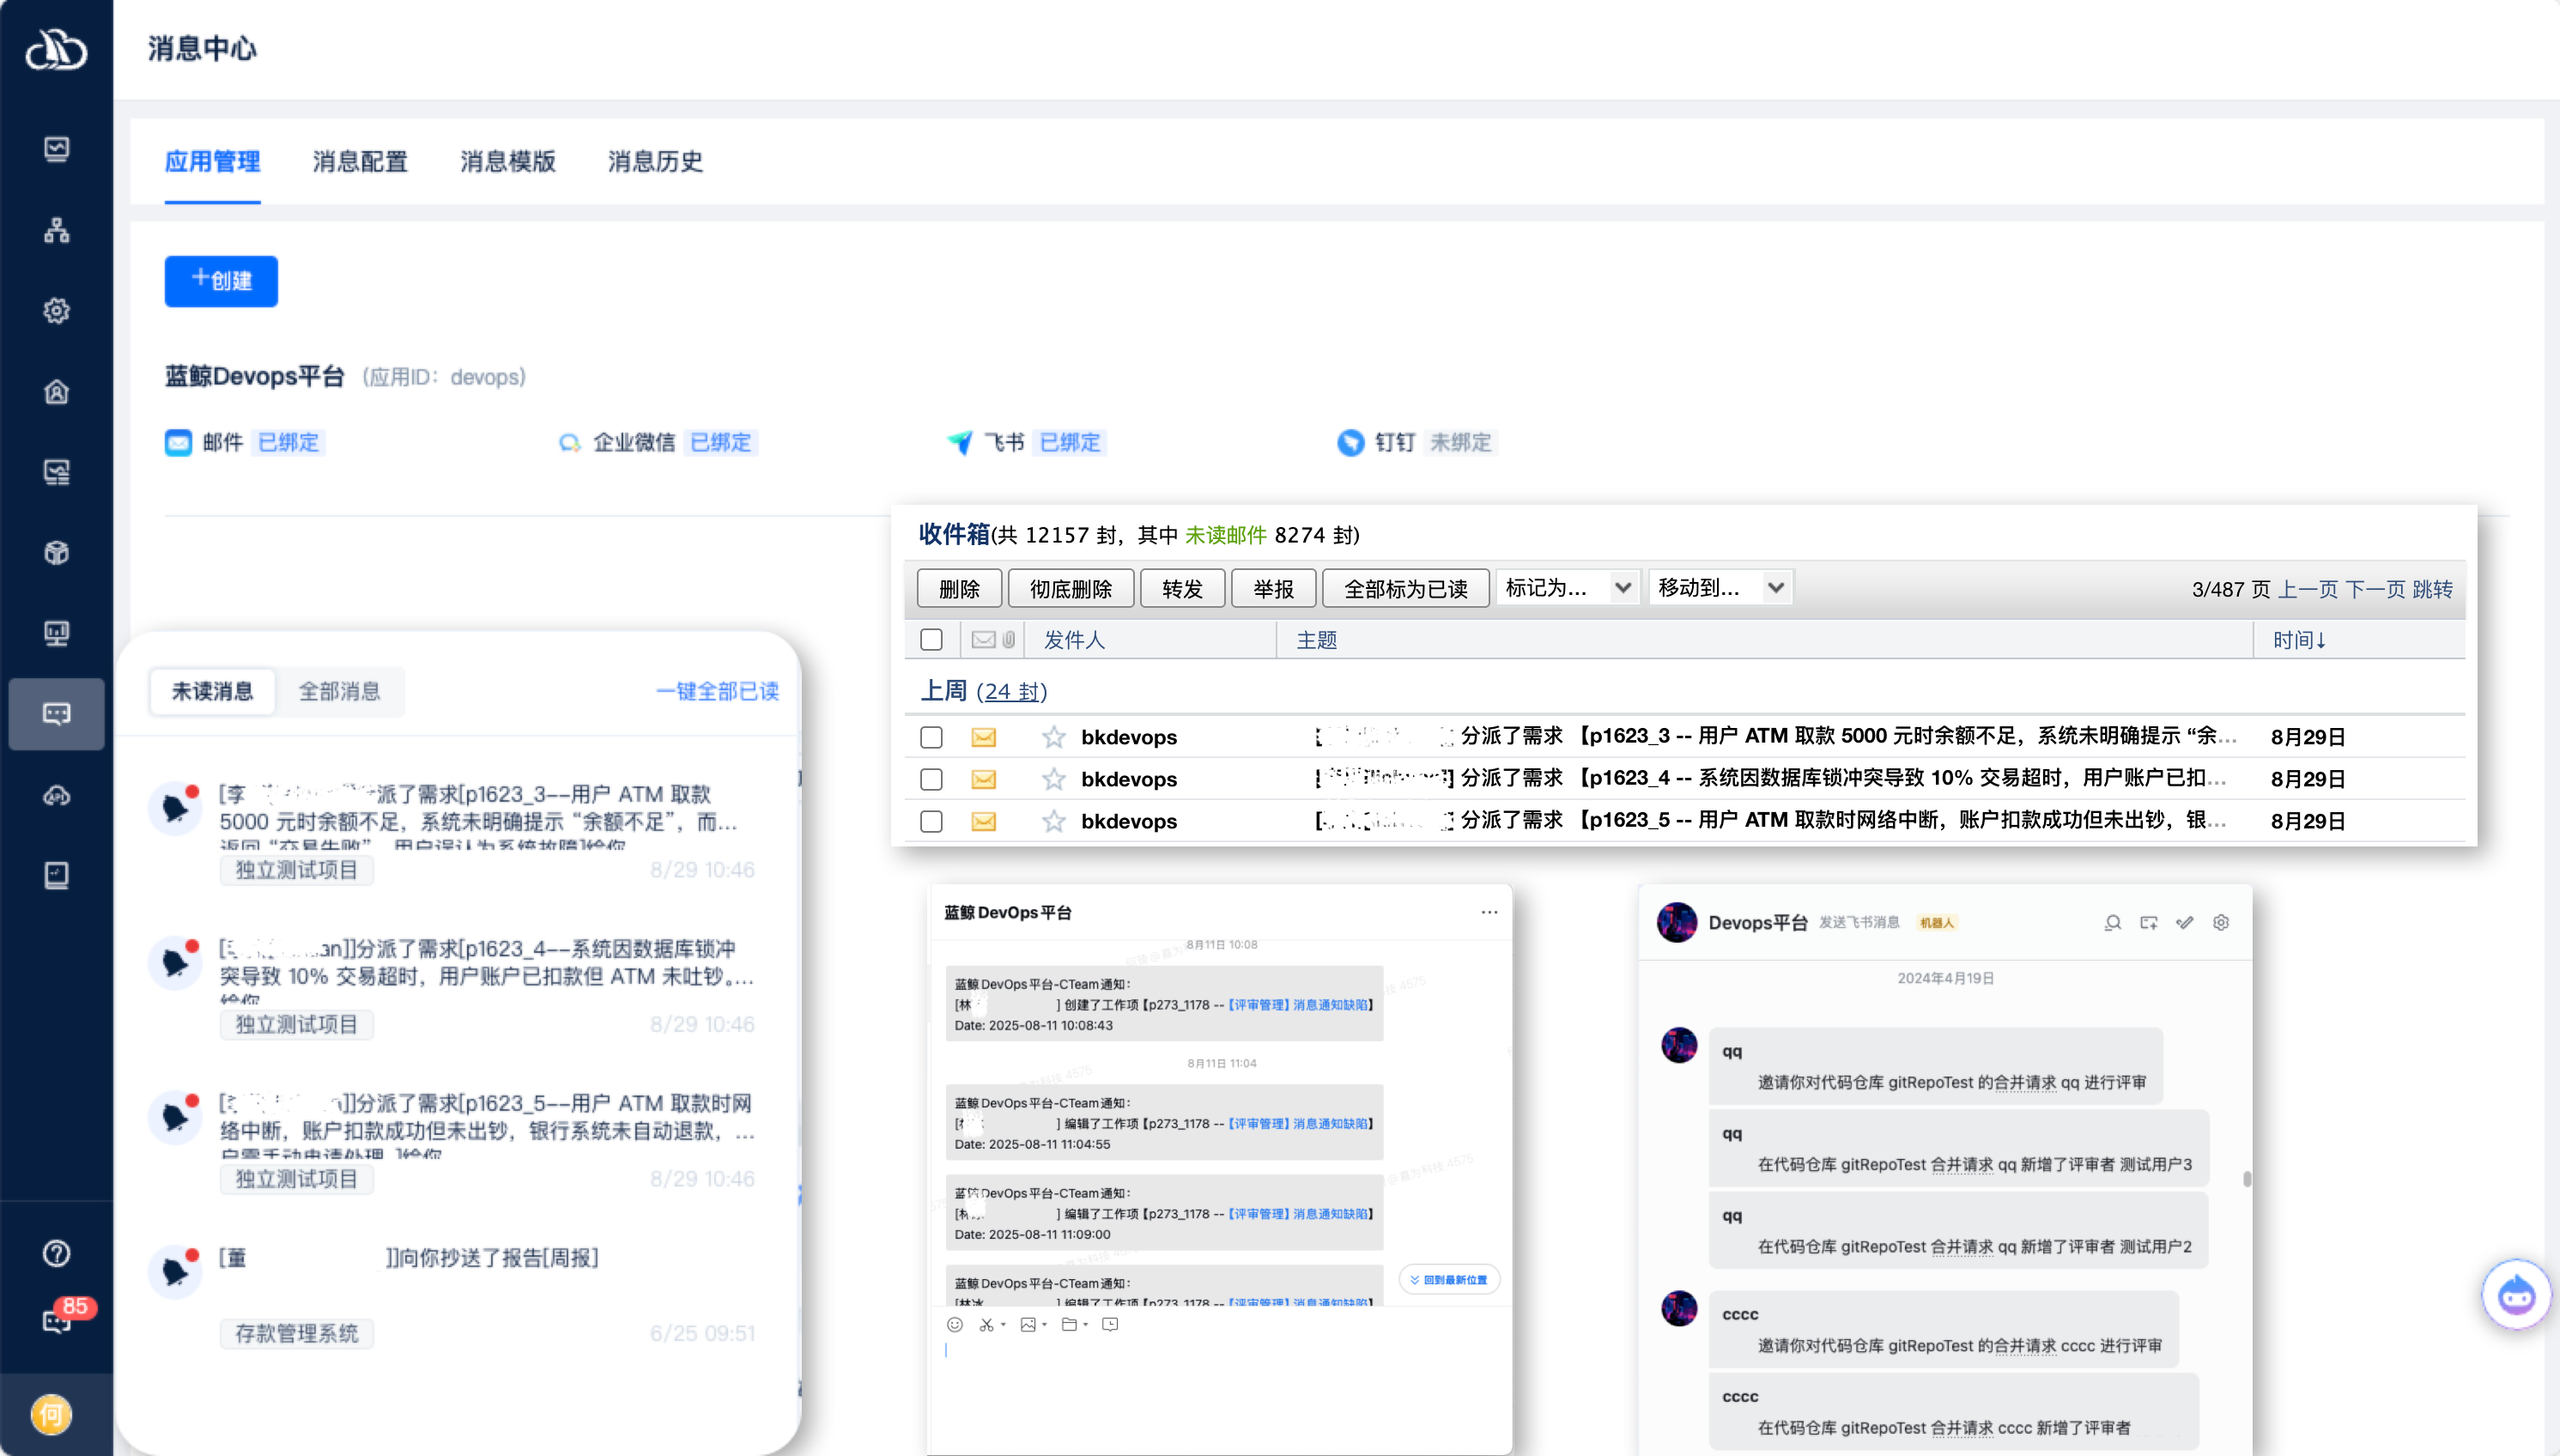Image resolution: width=2560 pixels, height=1456 pixels.
Task: Click the three-dot menu in 蓝鲸 DevOps平台 chat
Action: 1489,912
